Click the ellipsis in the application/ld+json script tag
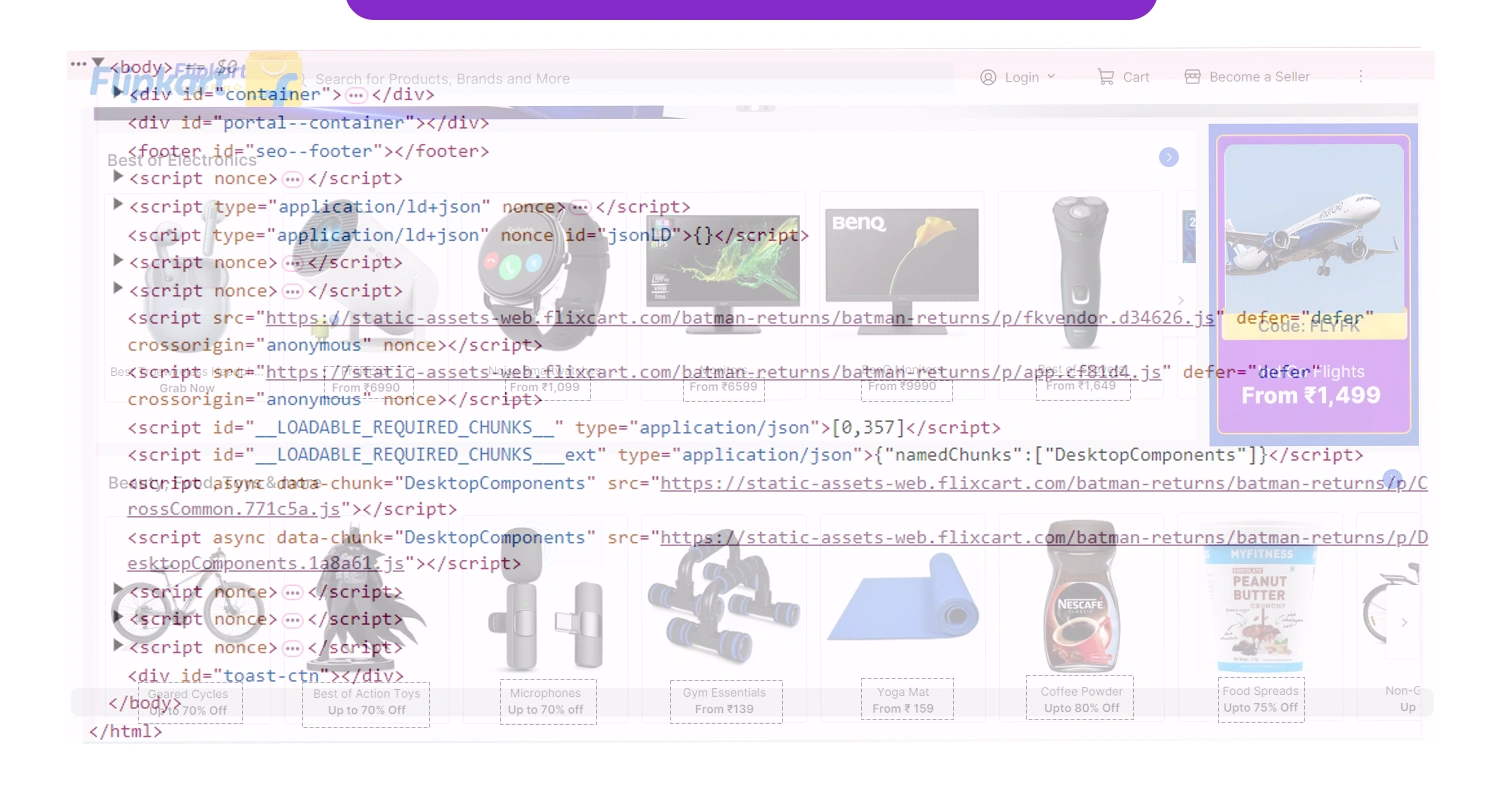 coord(581,206)
